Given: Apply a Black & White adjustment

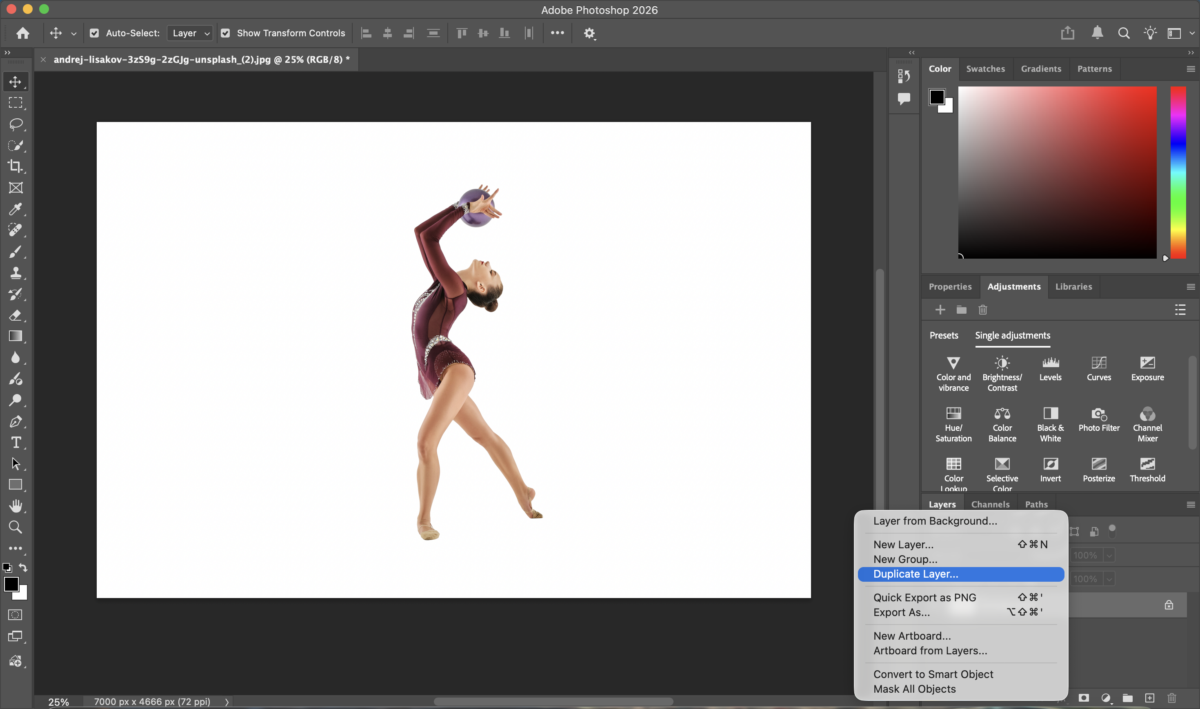Looking at the screenshot, I should point(1050,417).
